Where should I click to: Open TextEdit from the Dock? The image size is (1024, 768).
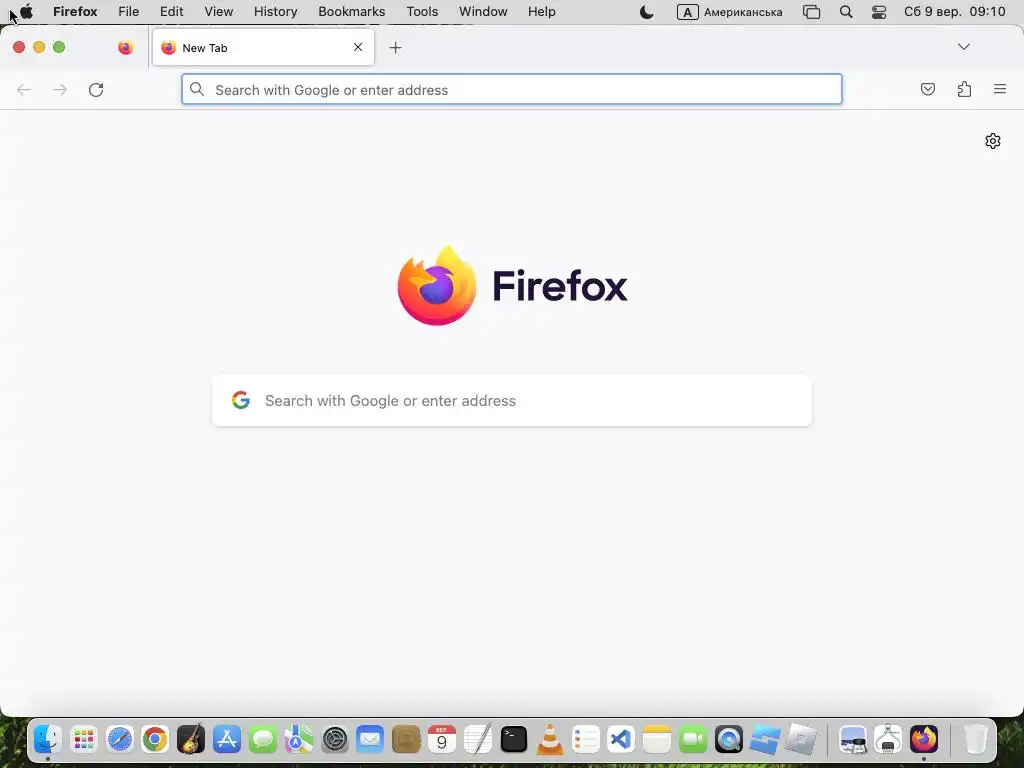tap(478, 740)
